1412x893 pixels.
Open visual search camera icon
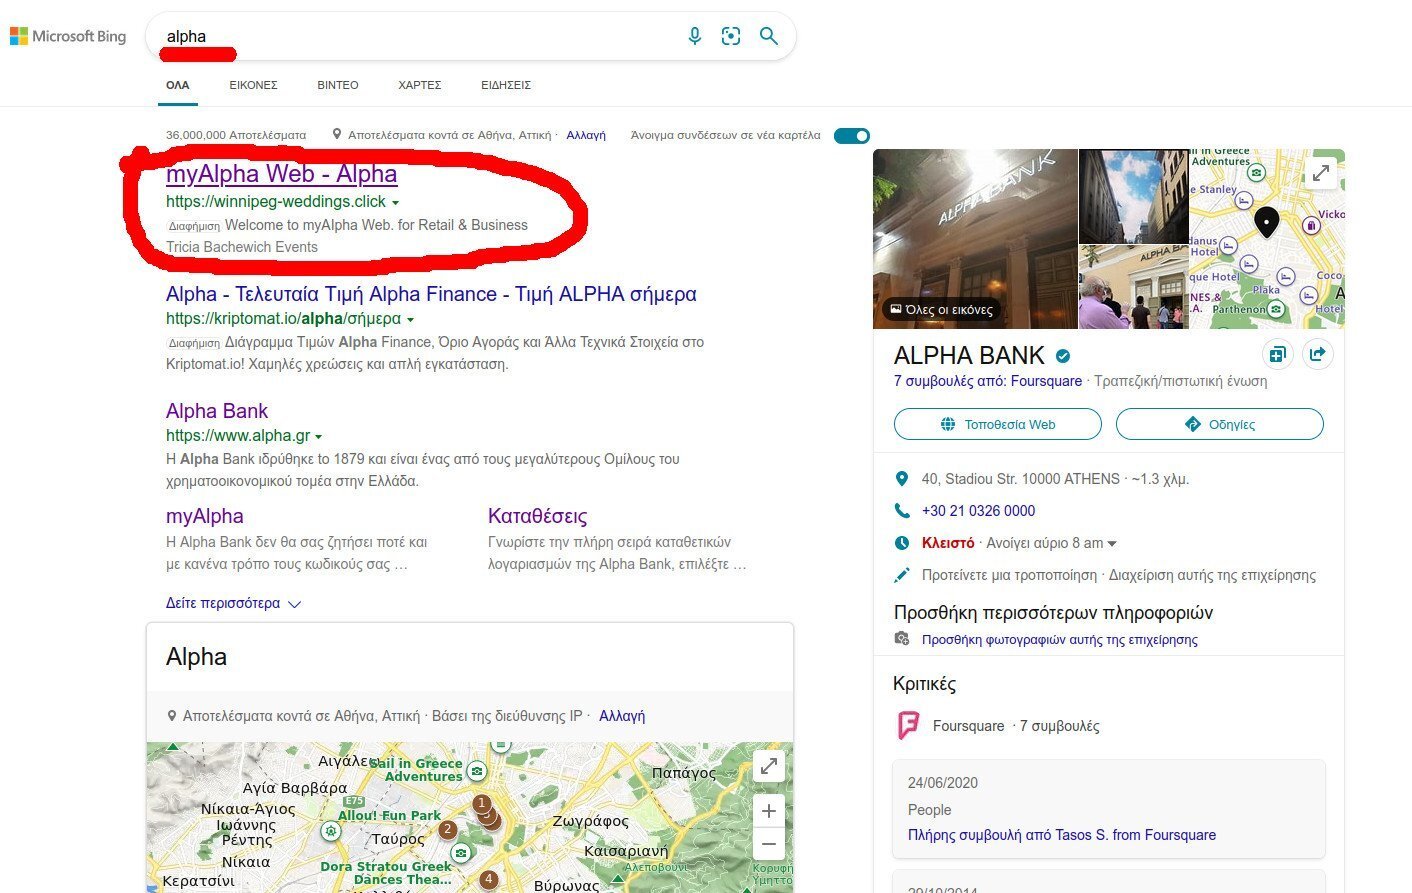click(731, 36)
